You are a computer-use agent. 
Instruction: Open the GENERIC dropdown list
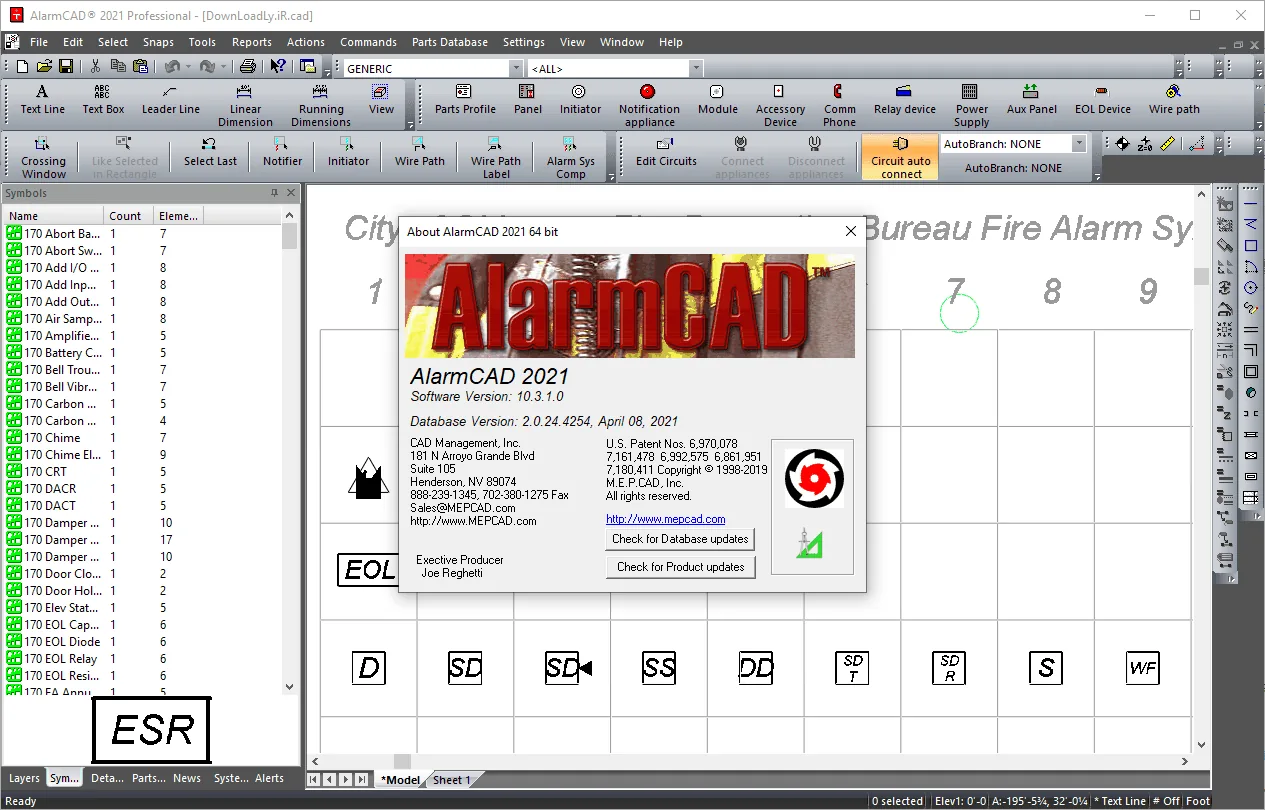coord(516,68)
